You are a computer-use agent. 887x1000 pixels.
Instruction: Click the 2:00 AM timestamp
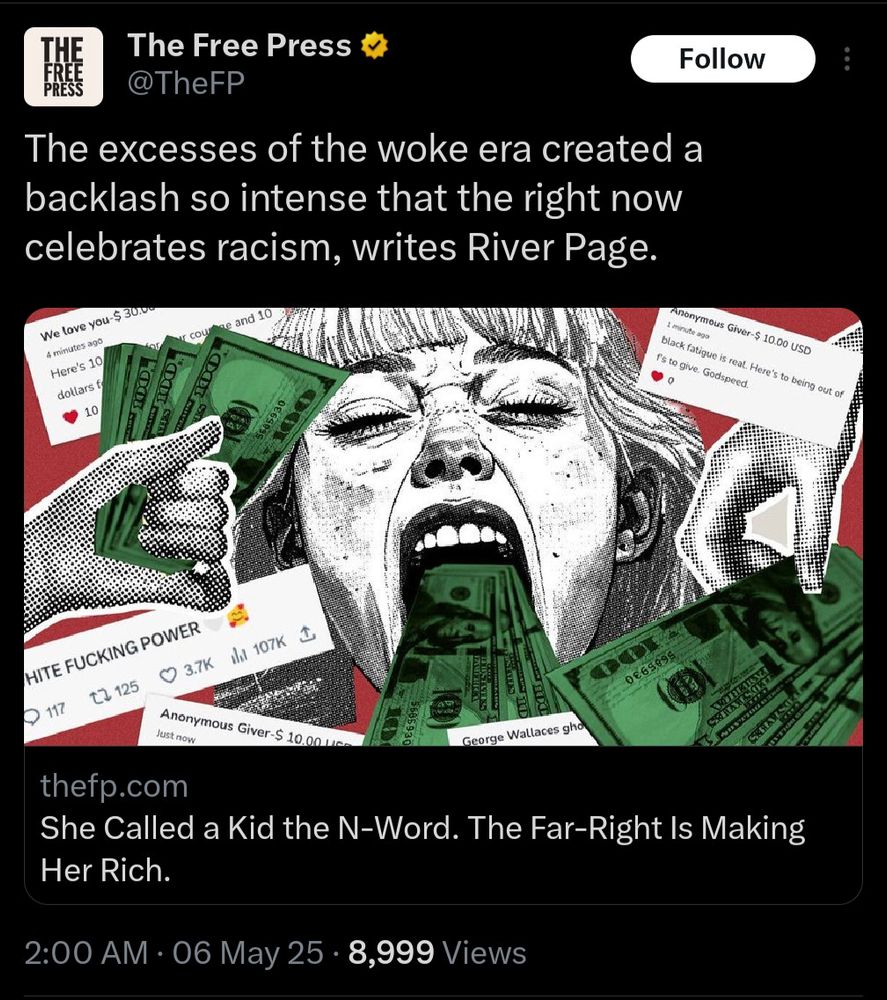pyautogui.click(x=85, y=953)
